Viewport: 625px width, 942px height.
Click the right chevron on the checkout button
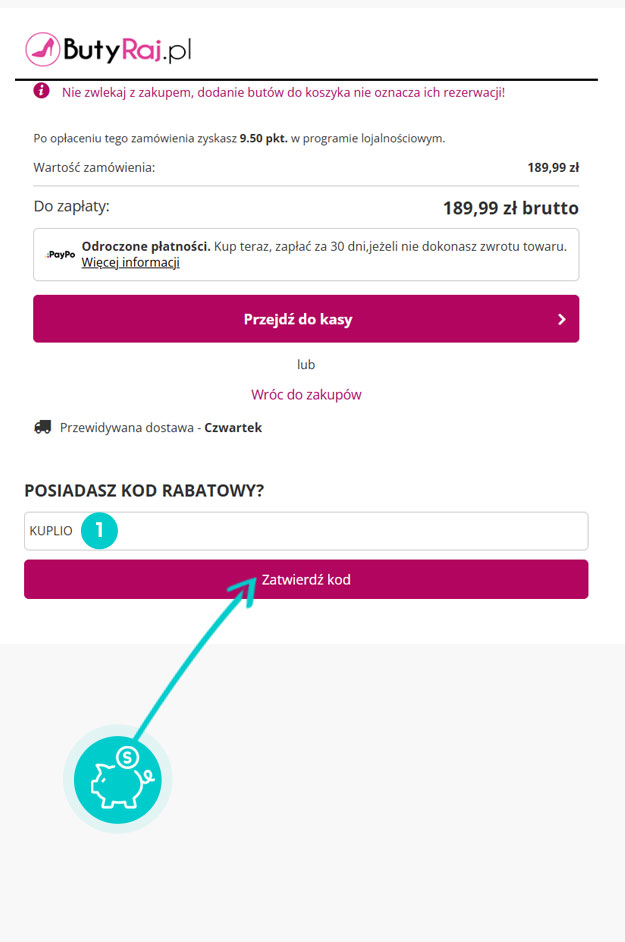coord(562,320)
